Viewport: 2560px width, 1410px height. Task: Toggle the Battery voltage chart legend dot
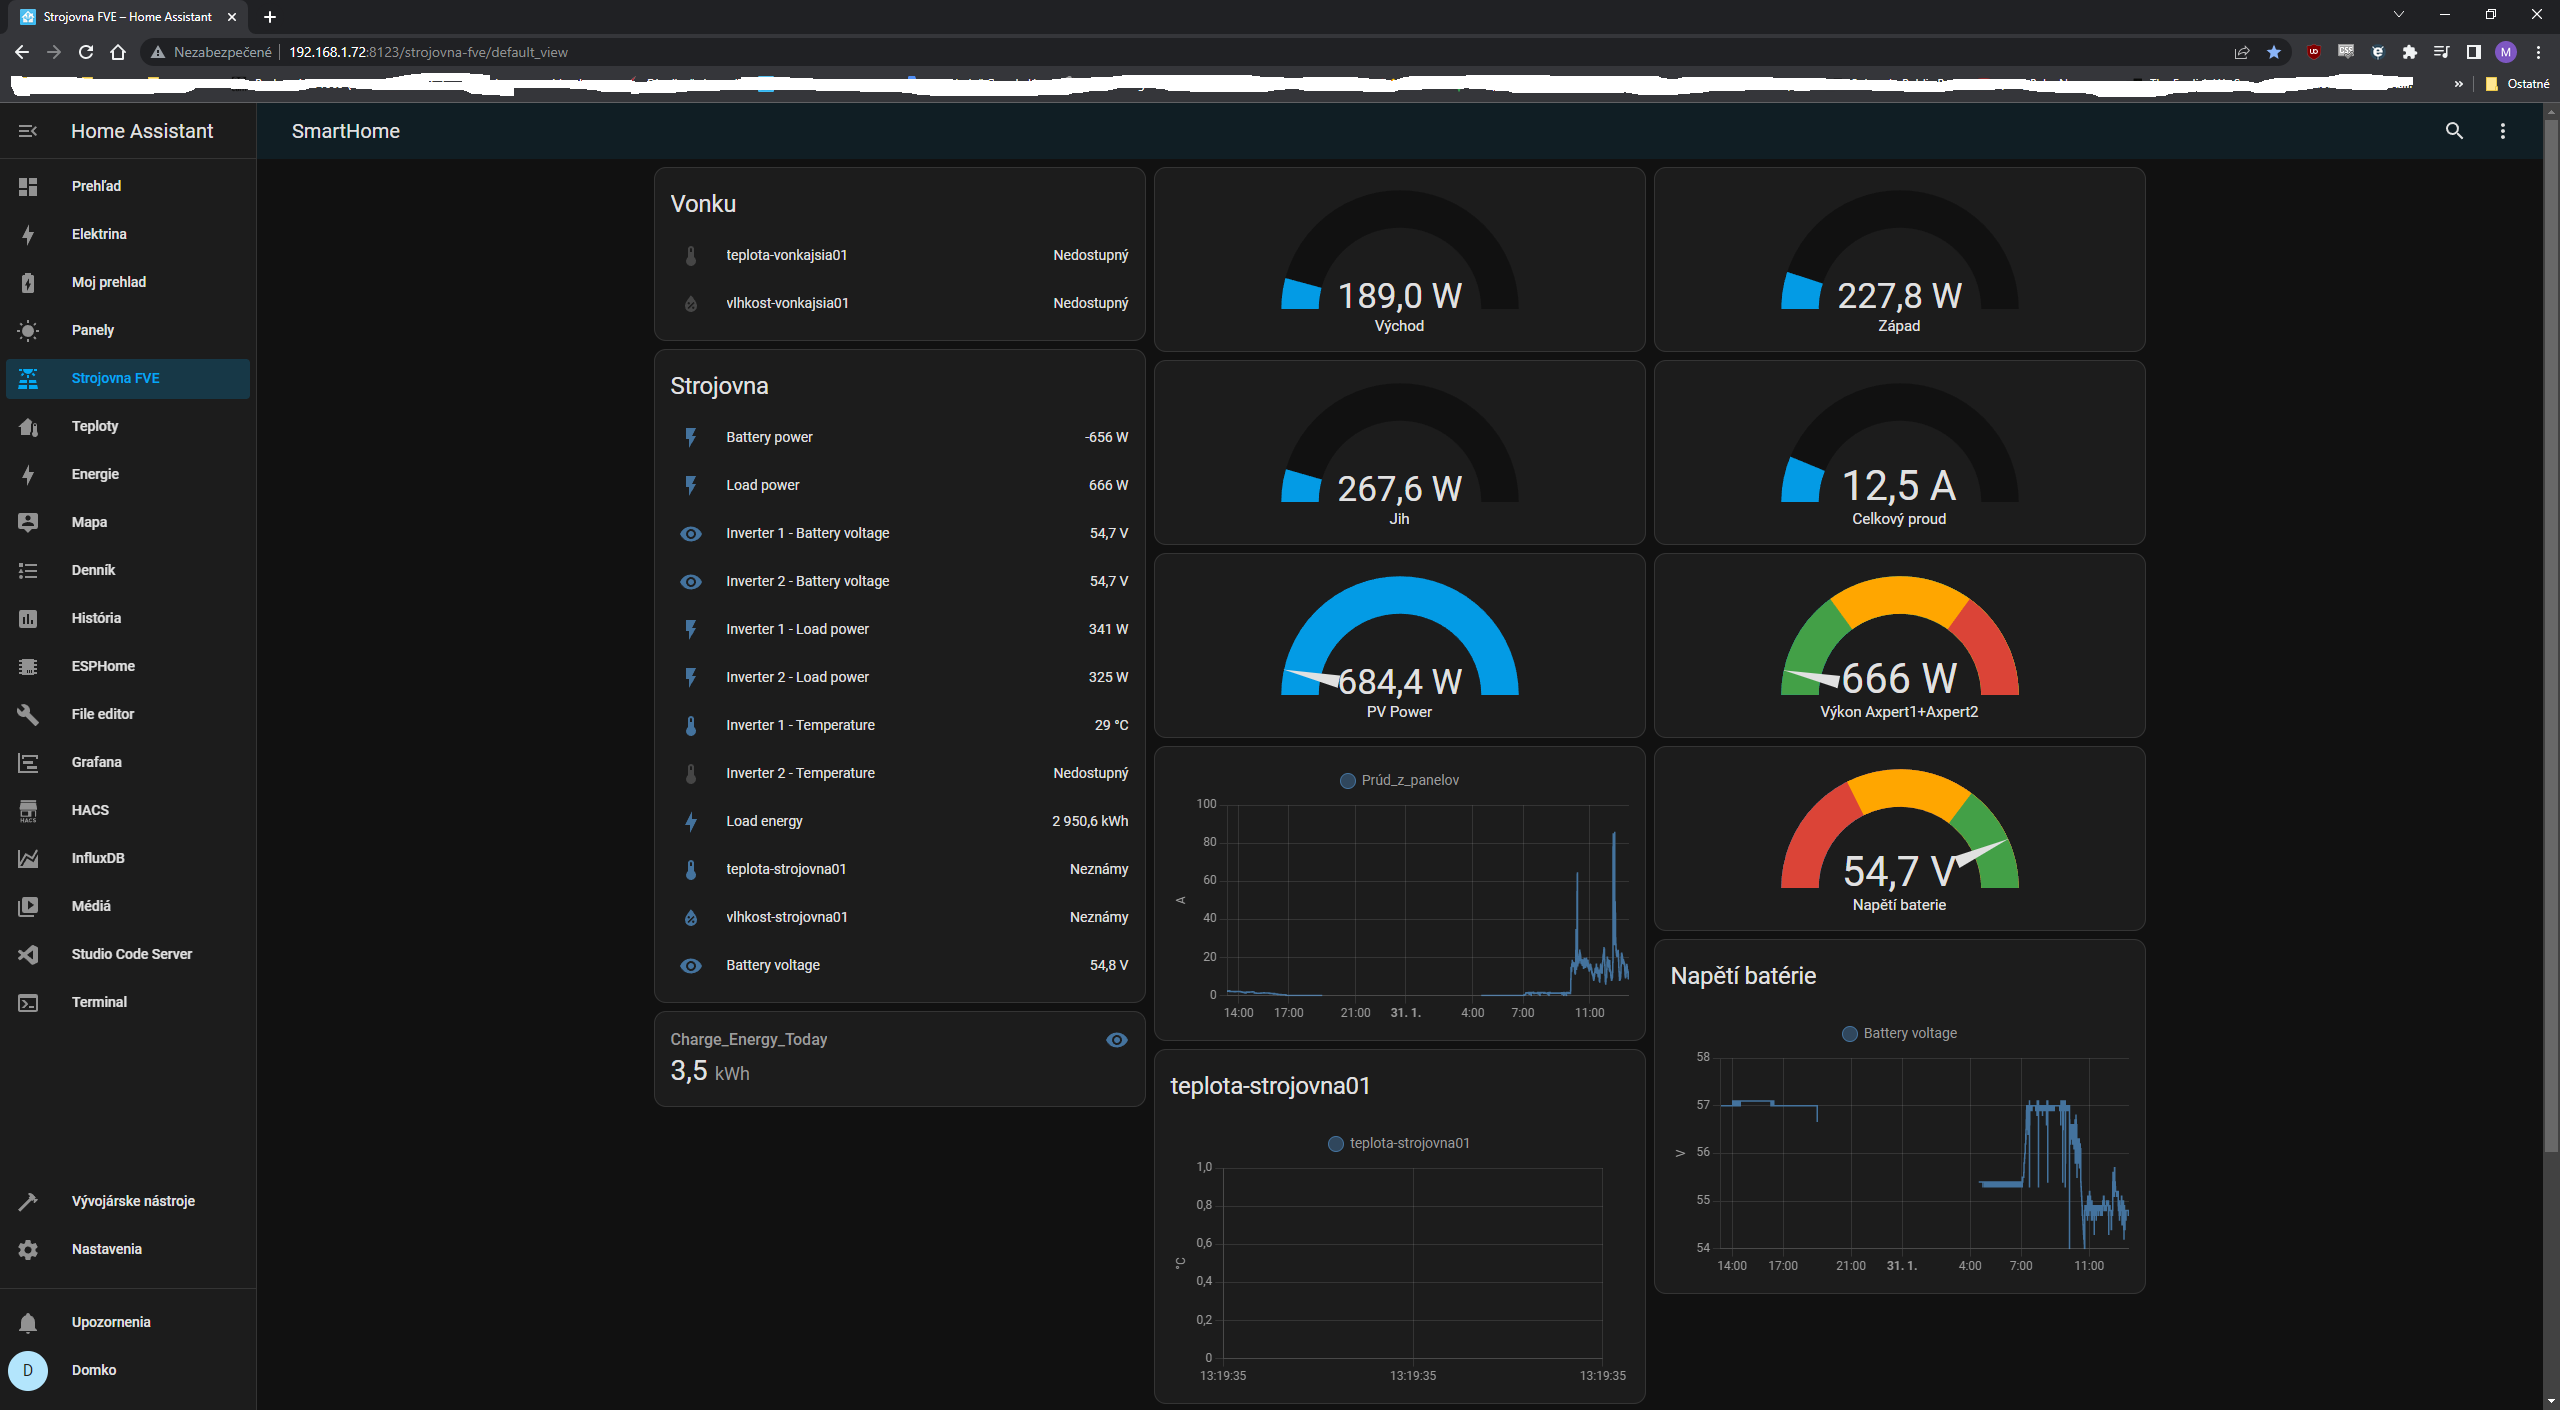[1850, 1034]
